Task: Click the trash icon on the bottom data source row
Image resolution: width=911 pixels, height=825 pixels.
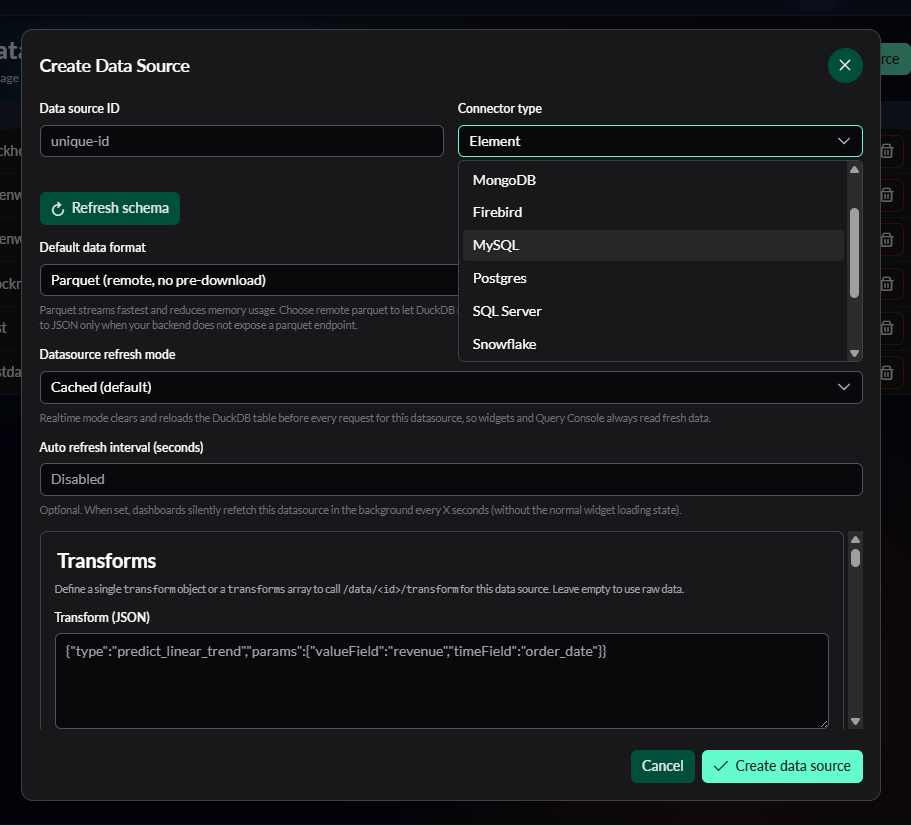Action: coord(886,372)
